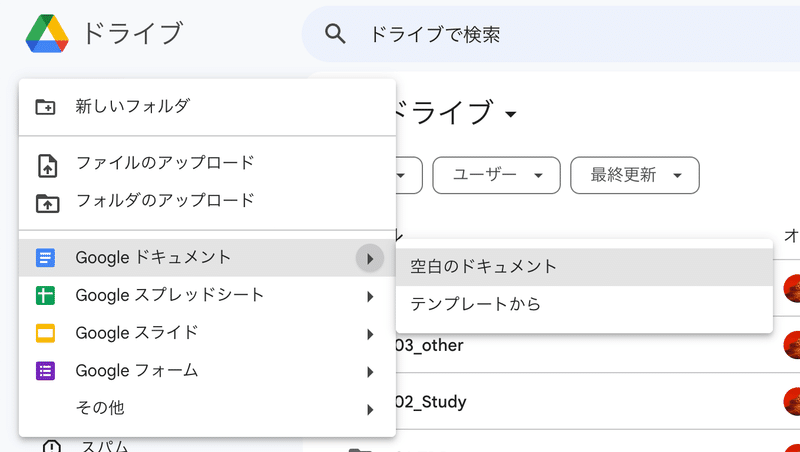Expand the Google フォーム submenu arrow
The width and height of the screenshot is (800, 452).
(x=370, y=372)
